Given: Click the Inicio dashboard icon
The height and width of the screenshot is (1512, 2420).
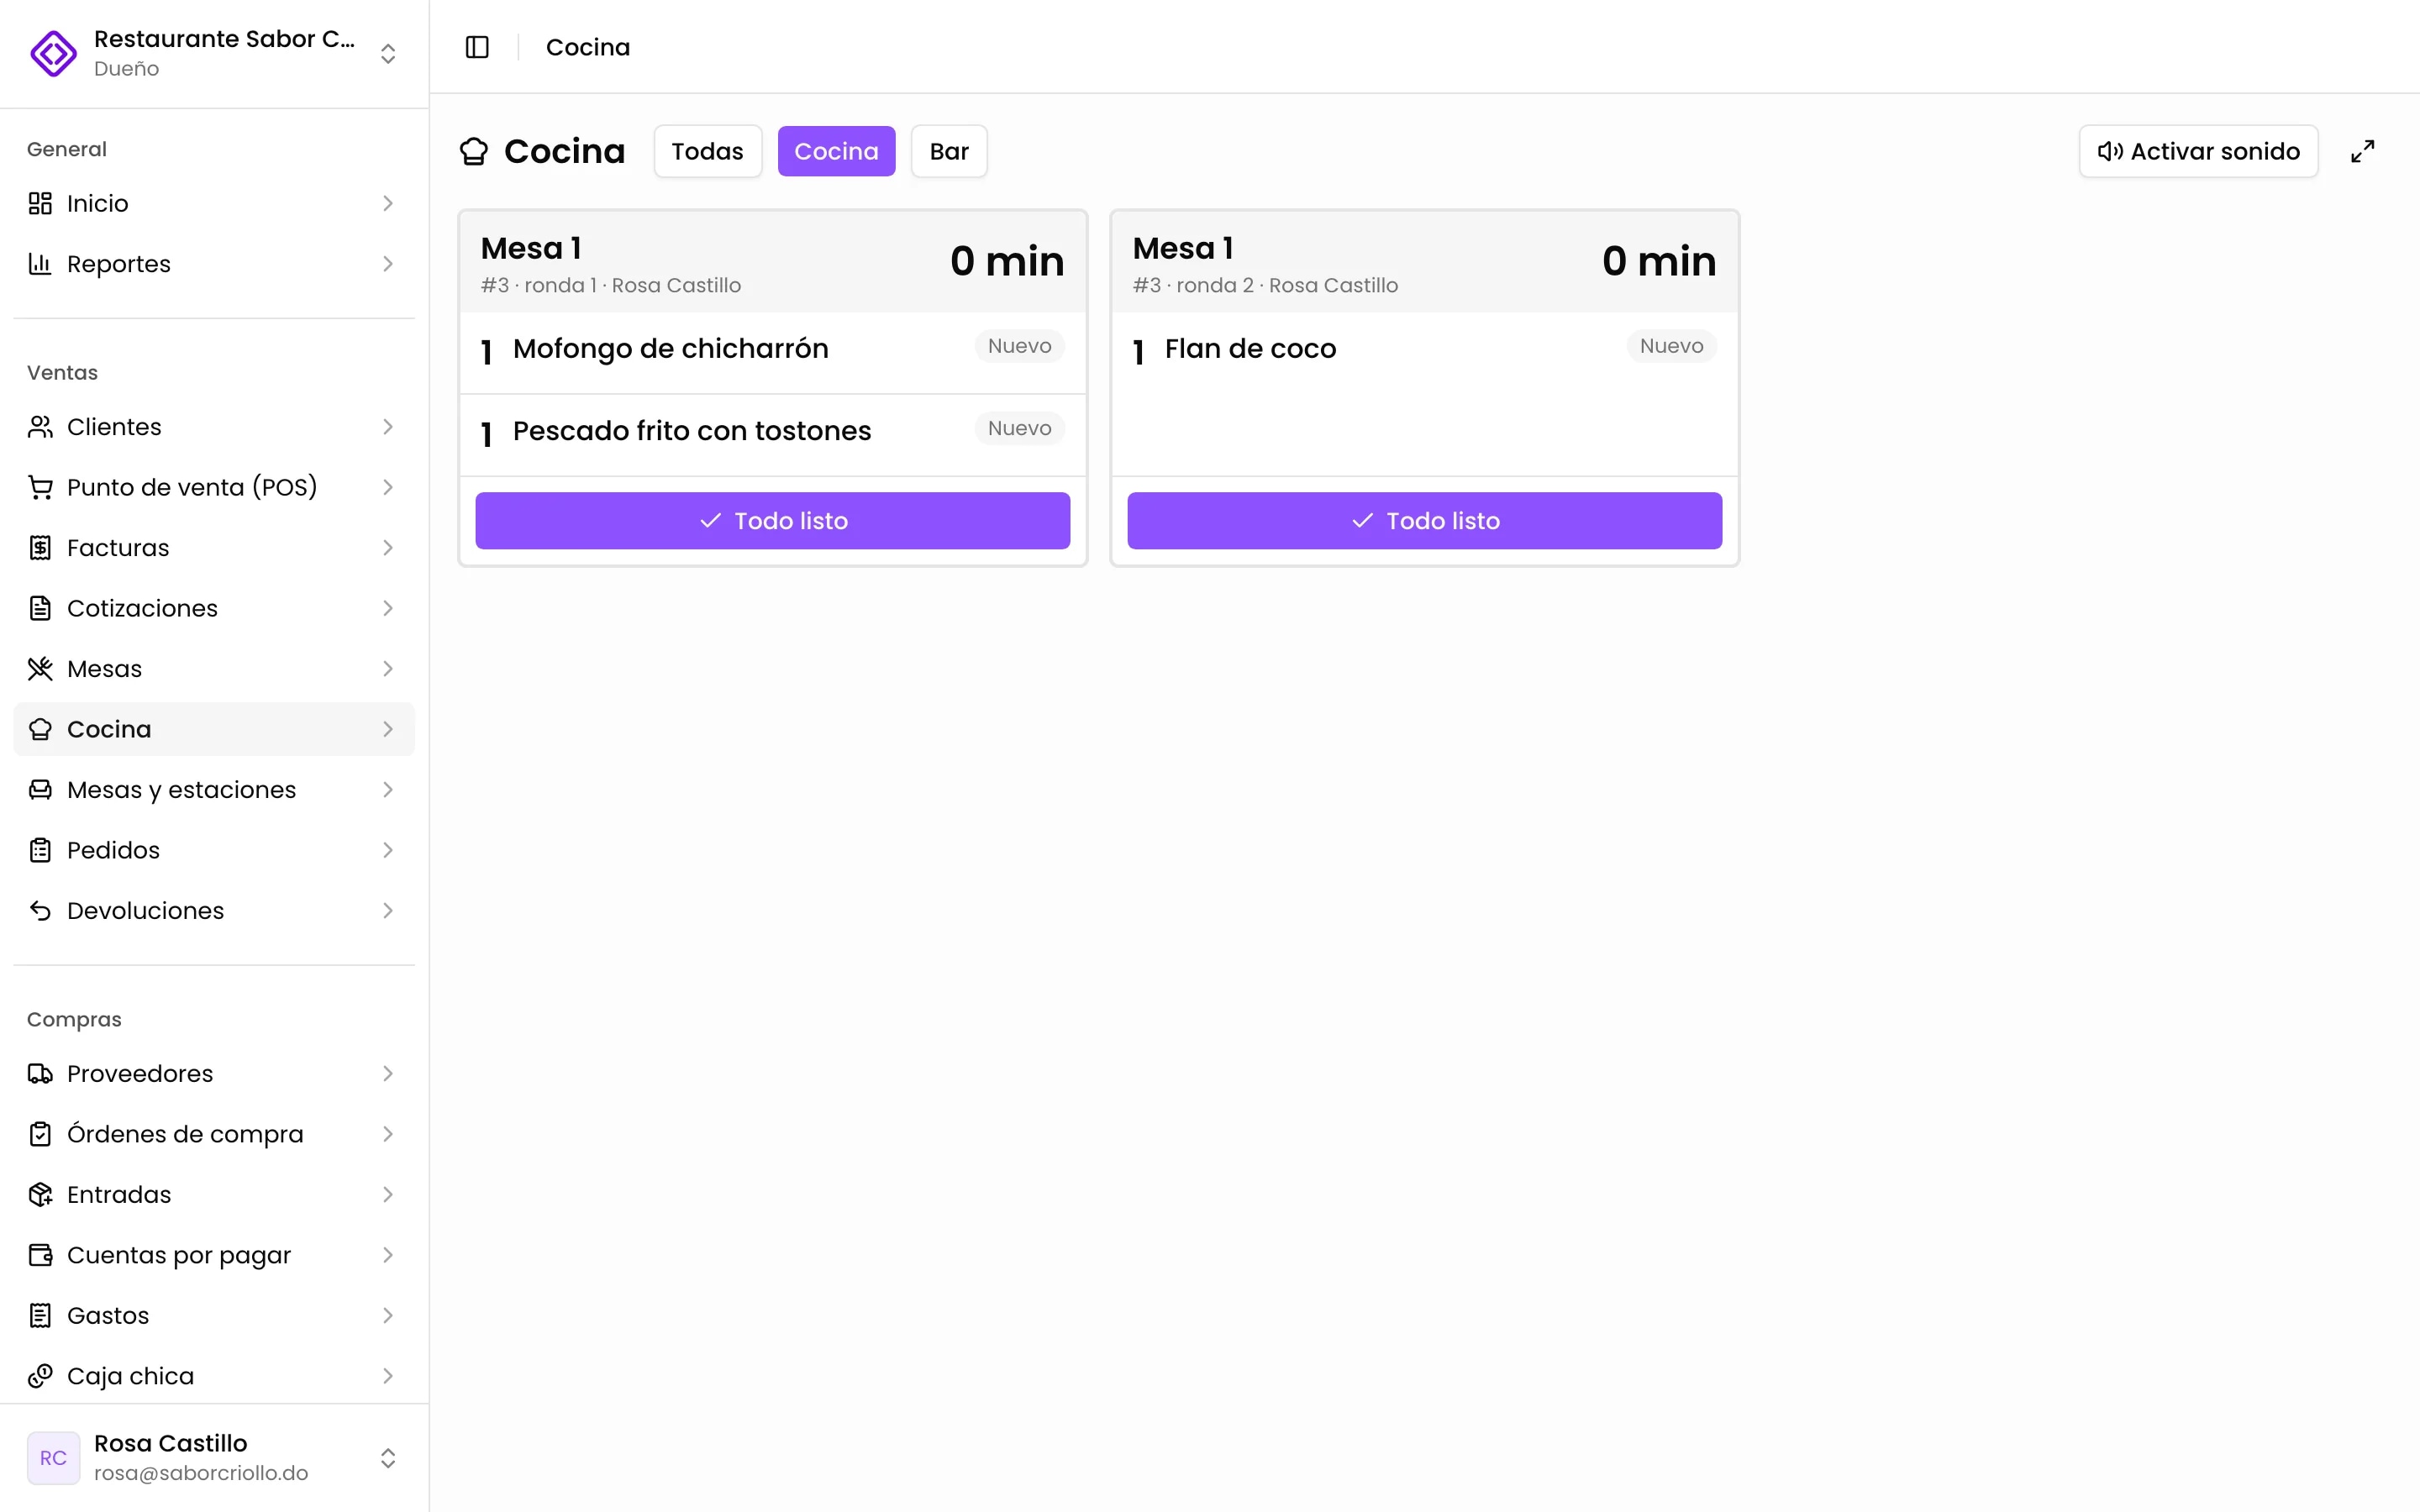Looking at the screenshot, I should click(x=40, y=203).
